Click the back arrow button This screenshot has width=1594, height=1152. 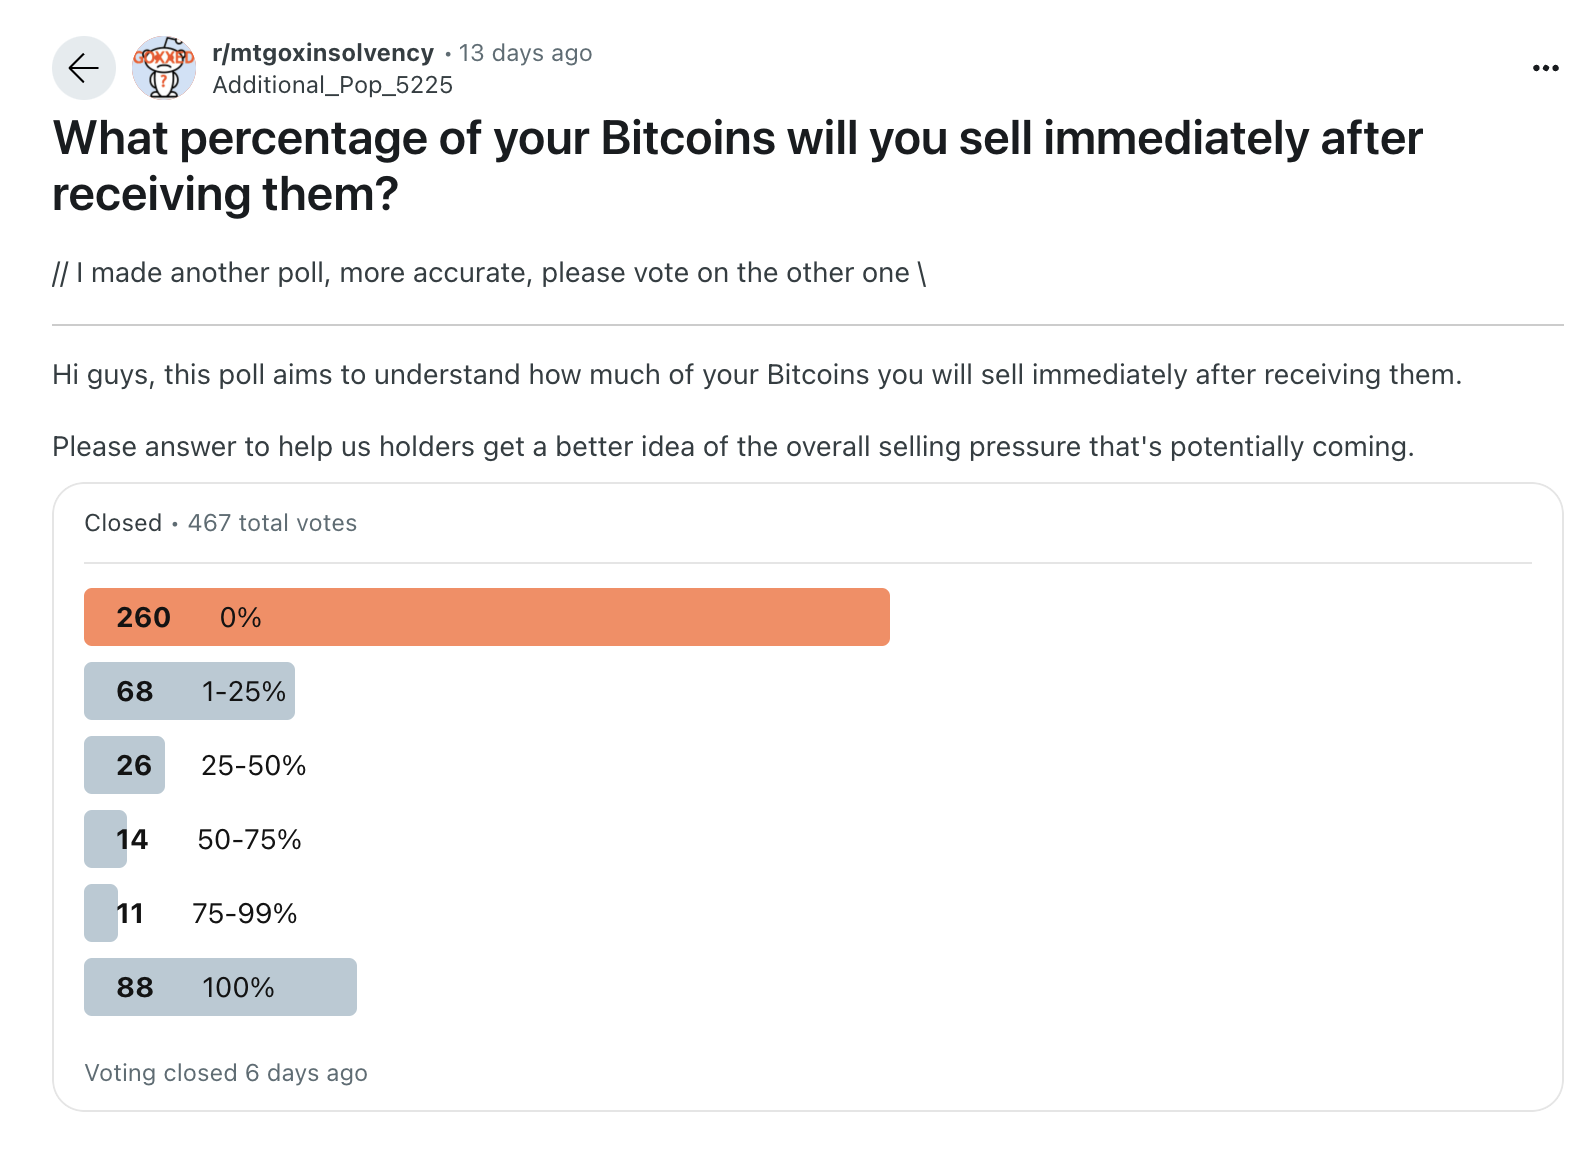[84, 68]
